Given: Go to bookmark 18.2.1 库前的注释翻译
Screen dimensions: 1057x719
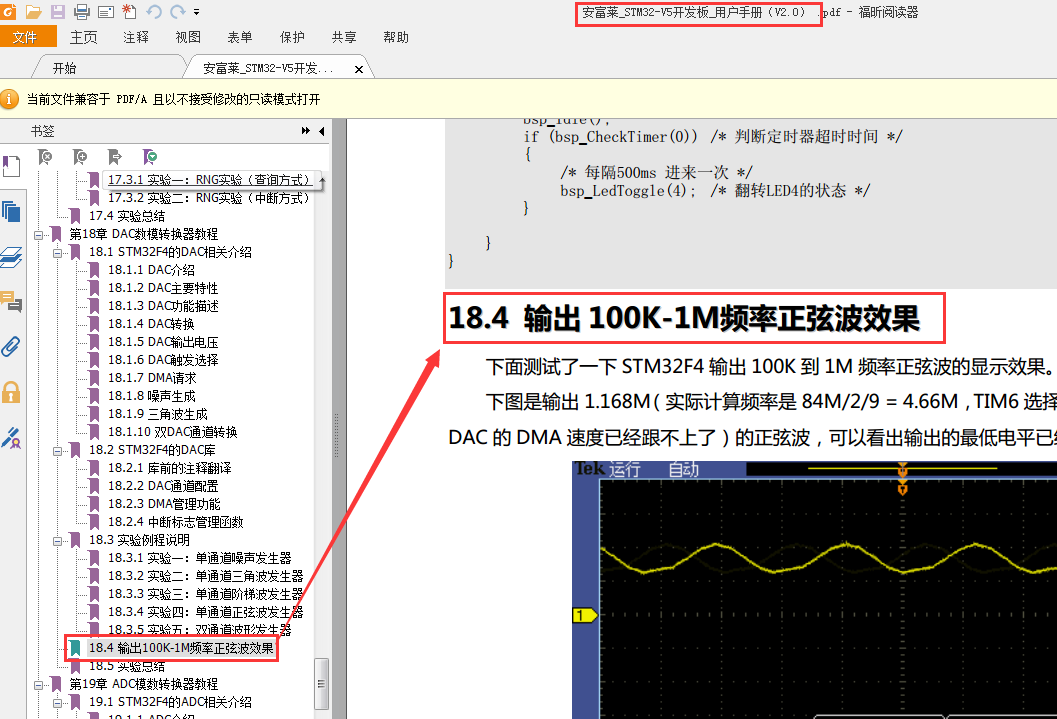Looking at the screenshot, I should (x=169, y=468).
